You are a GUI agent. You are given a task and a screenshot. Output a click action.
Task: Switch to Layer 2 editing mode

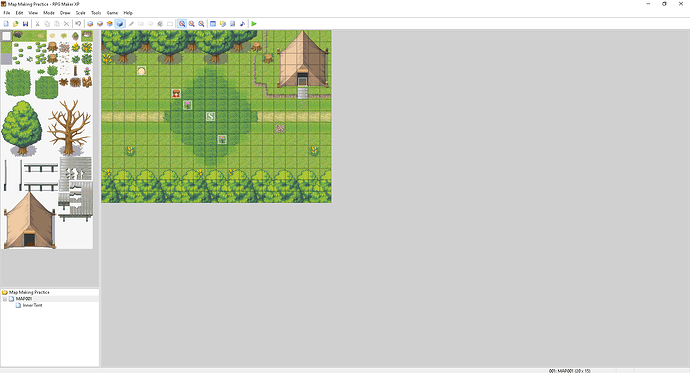click(100, 24)
